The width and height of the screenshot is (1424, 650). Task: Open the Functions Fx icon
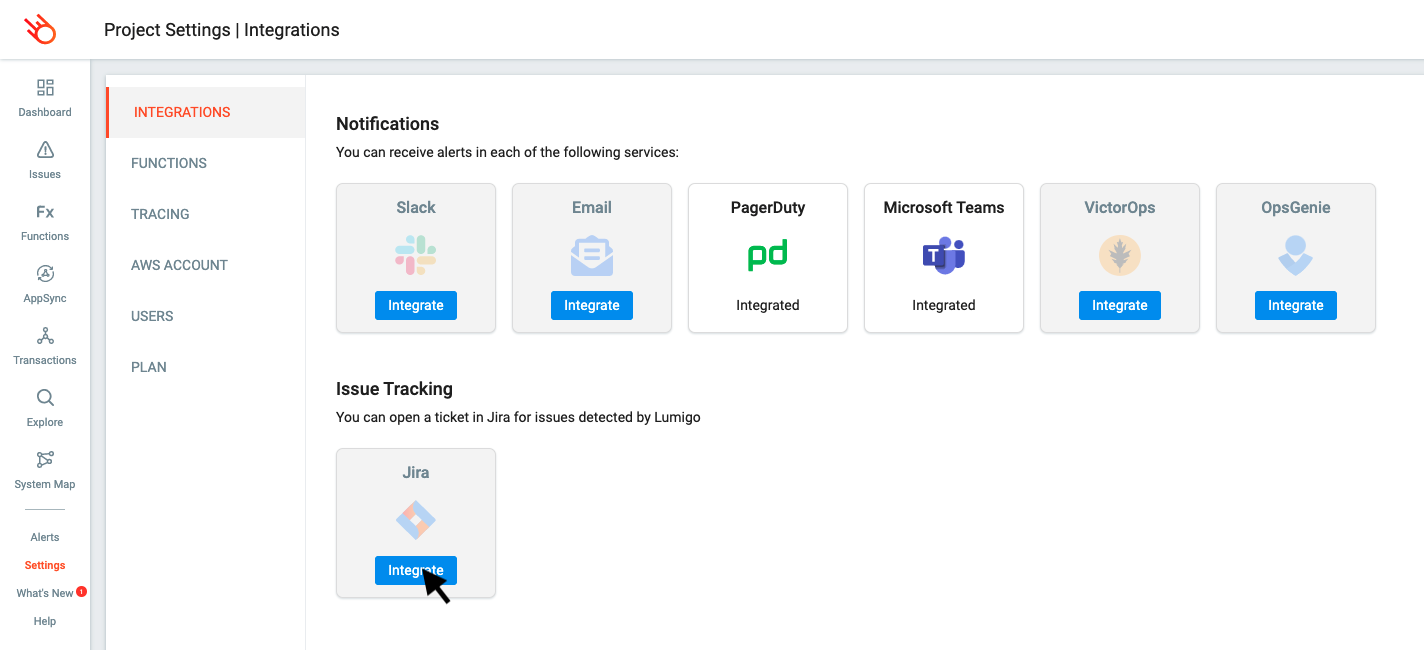(45, 212)
